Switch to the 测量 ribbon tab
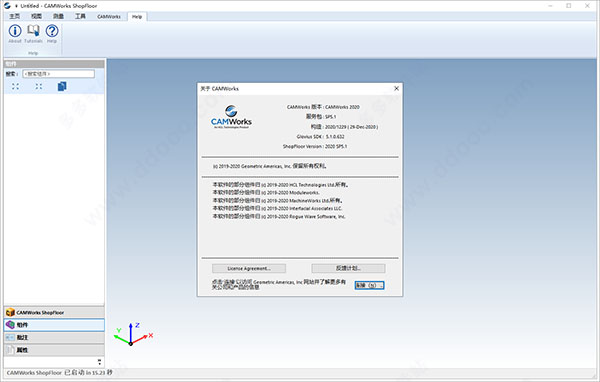 tap(58, 16)
